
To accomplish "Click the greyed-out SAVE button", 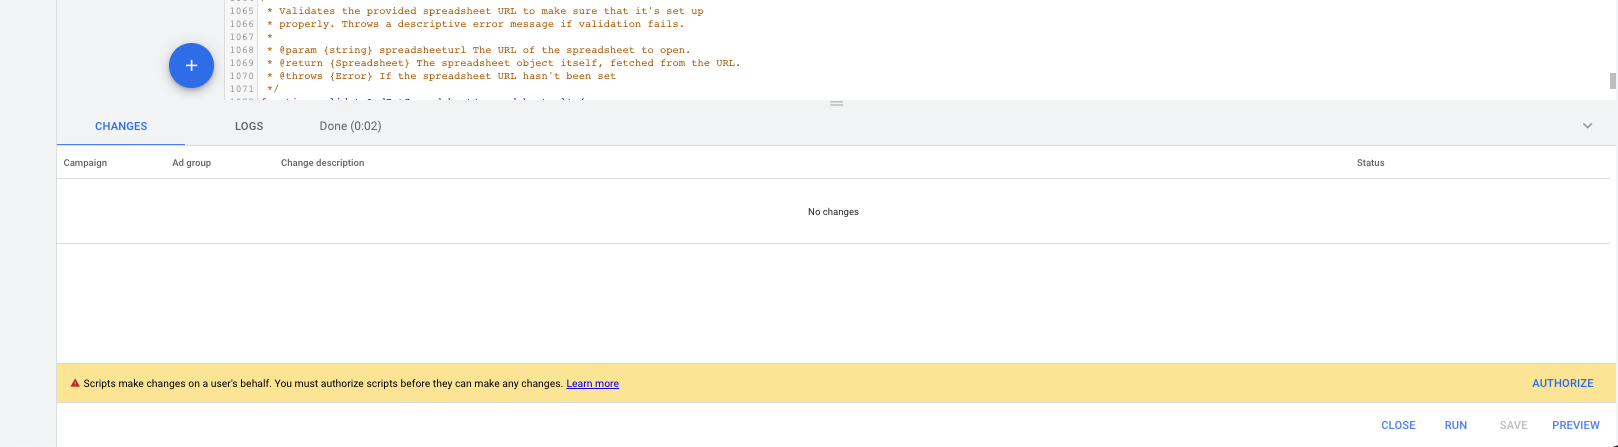I will 1513,425.
